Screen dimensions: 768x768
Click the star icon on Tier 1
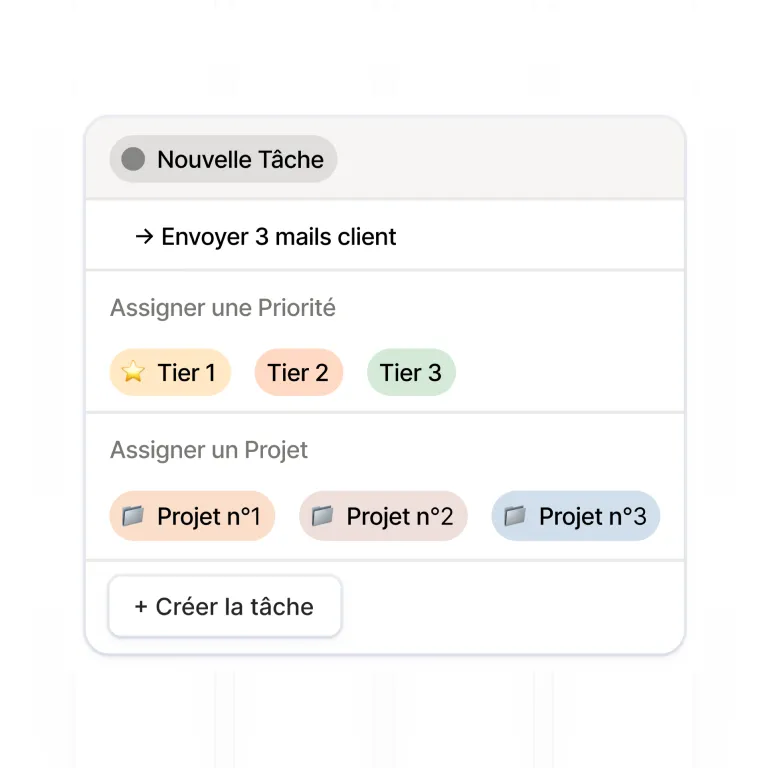point(133,371)
